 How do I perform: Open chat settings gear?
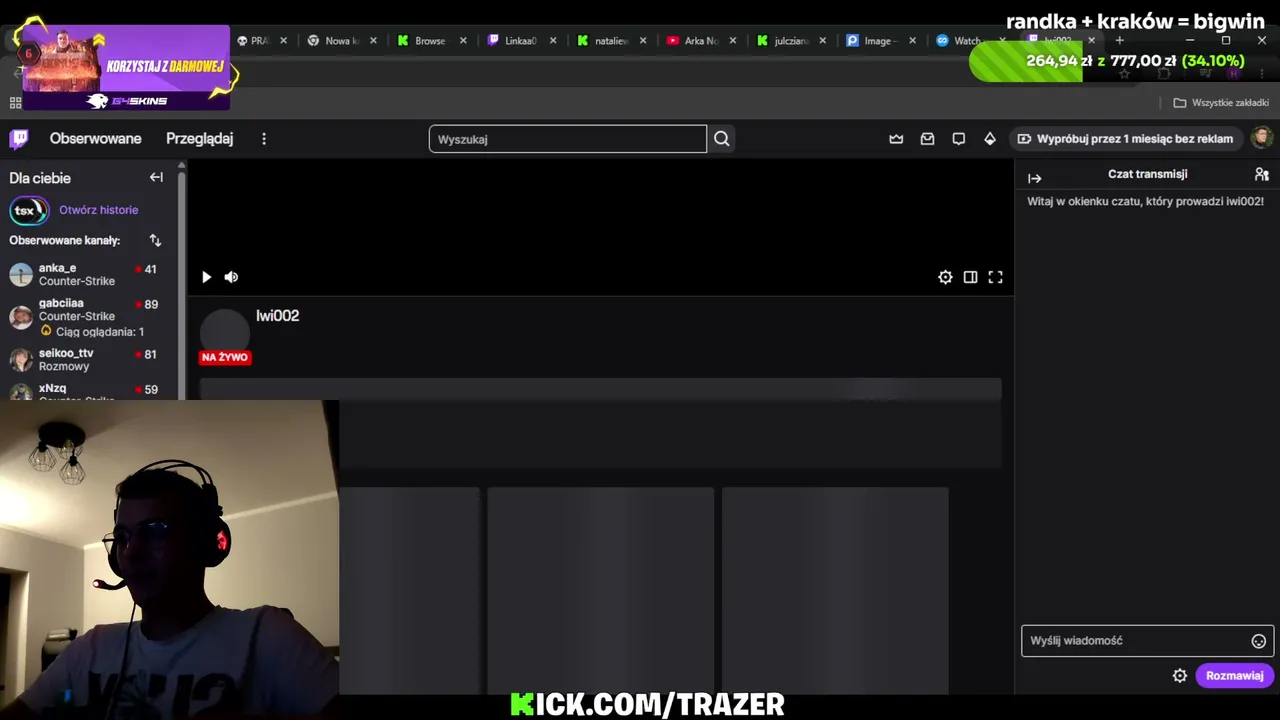coord(1180,676)
